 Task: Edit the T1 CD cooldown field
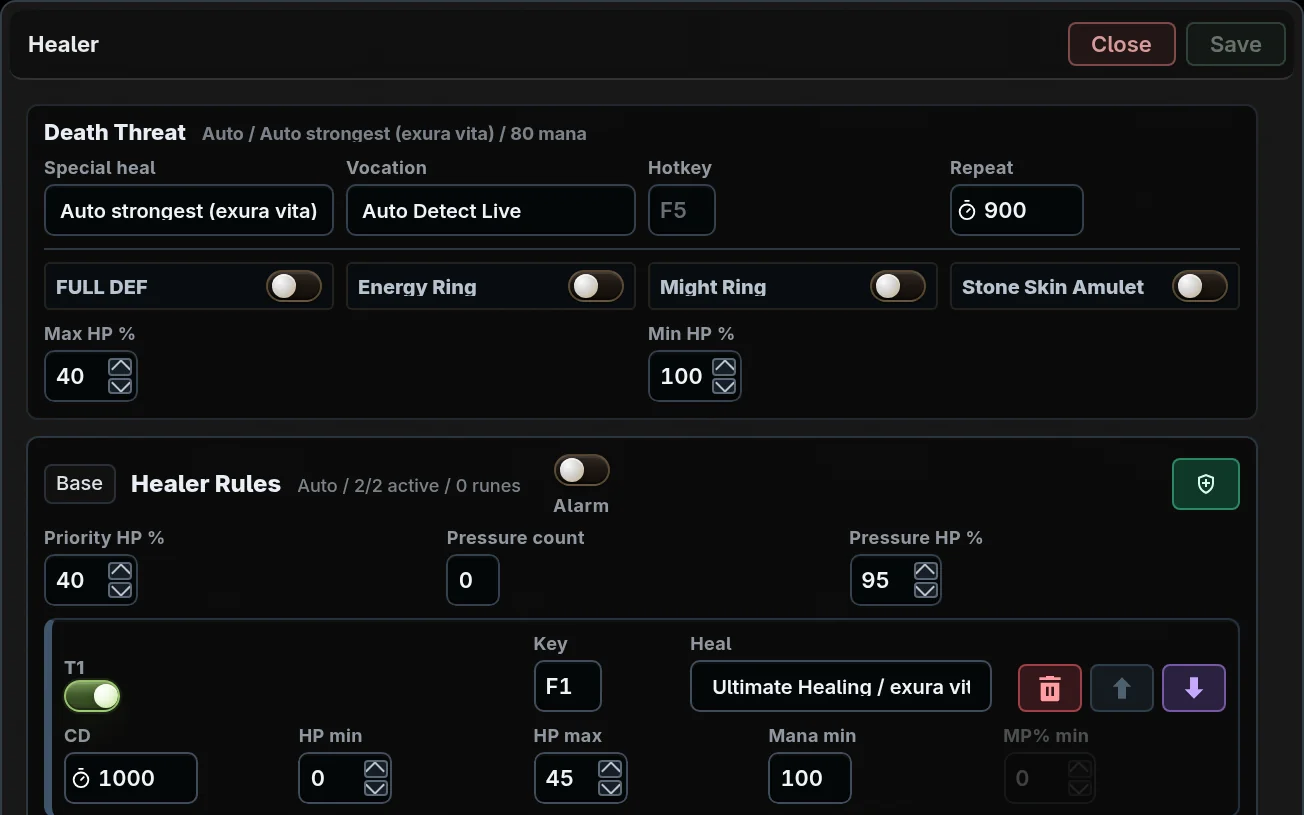tap(131, 778)
